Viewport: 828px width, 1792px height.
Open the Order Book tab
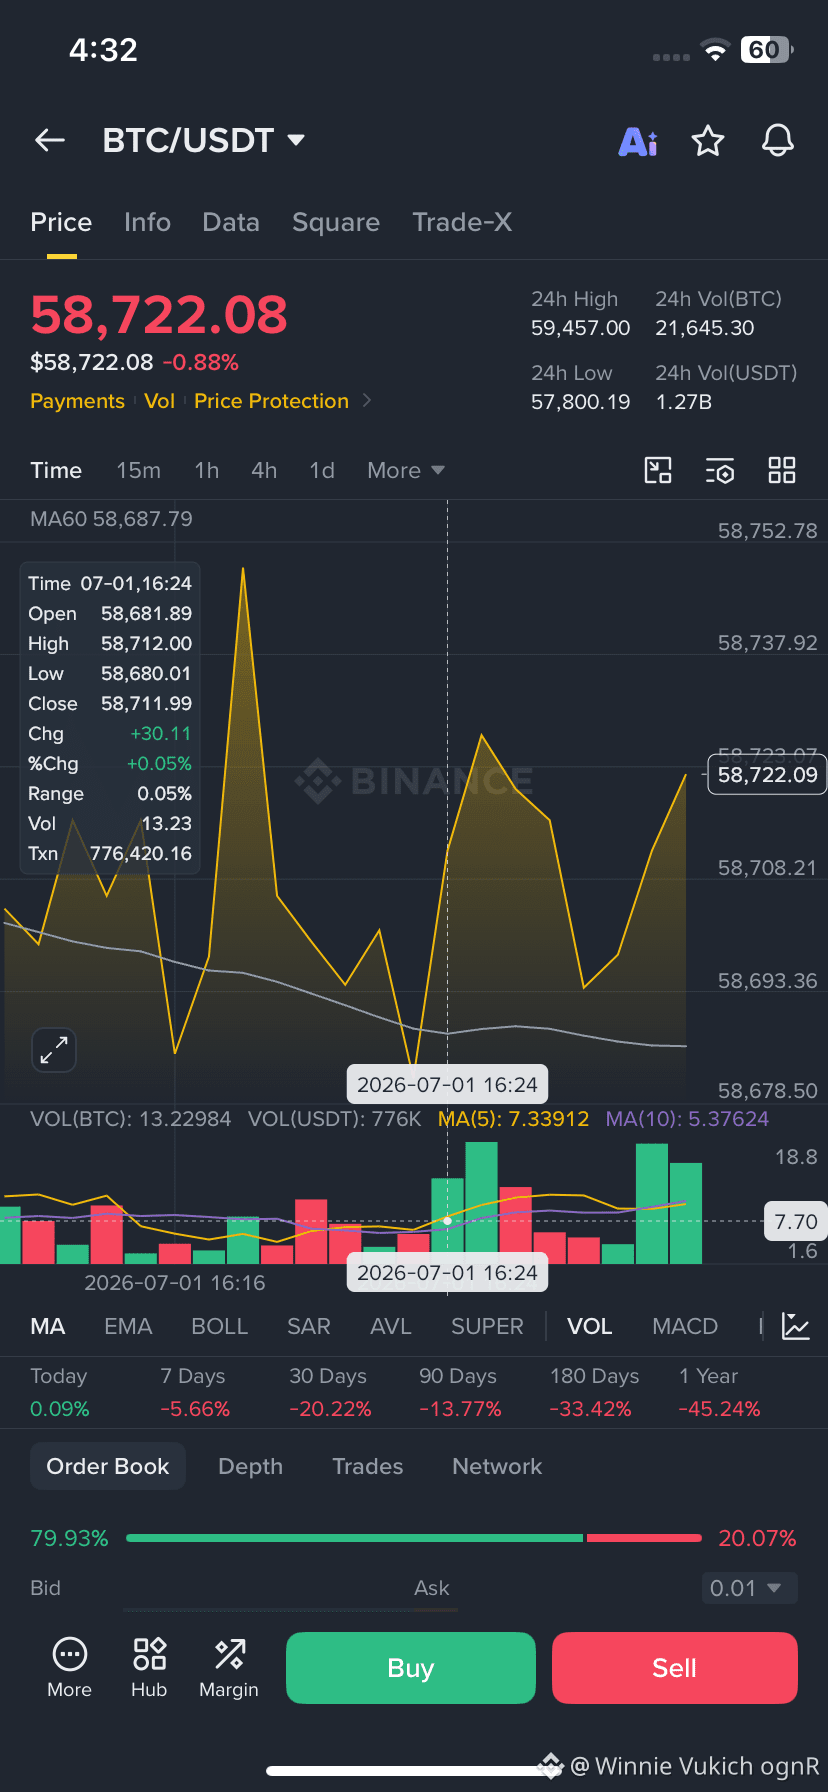[x=108, y=1466]
